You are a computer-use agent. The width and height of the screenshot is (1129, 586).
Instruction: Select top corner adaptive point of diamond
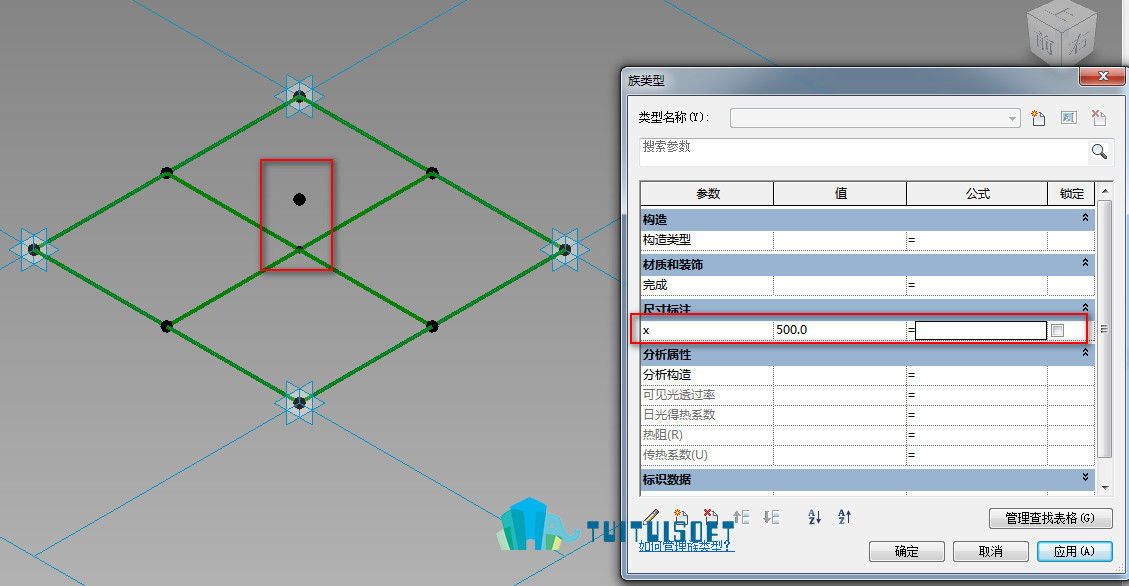pos(300,96)
